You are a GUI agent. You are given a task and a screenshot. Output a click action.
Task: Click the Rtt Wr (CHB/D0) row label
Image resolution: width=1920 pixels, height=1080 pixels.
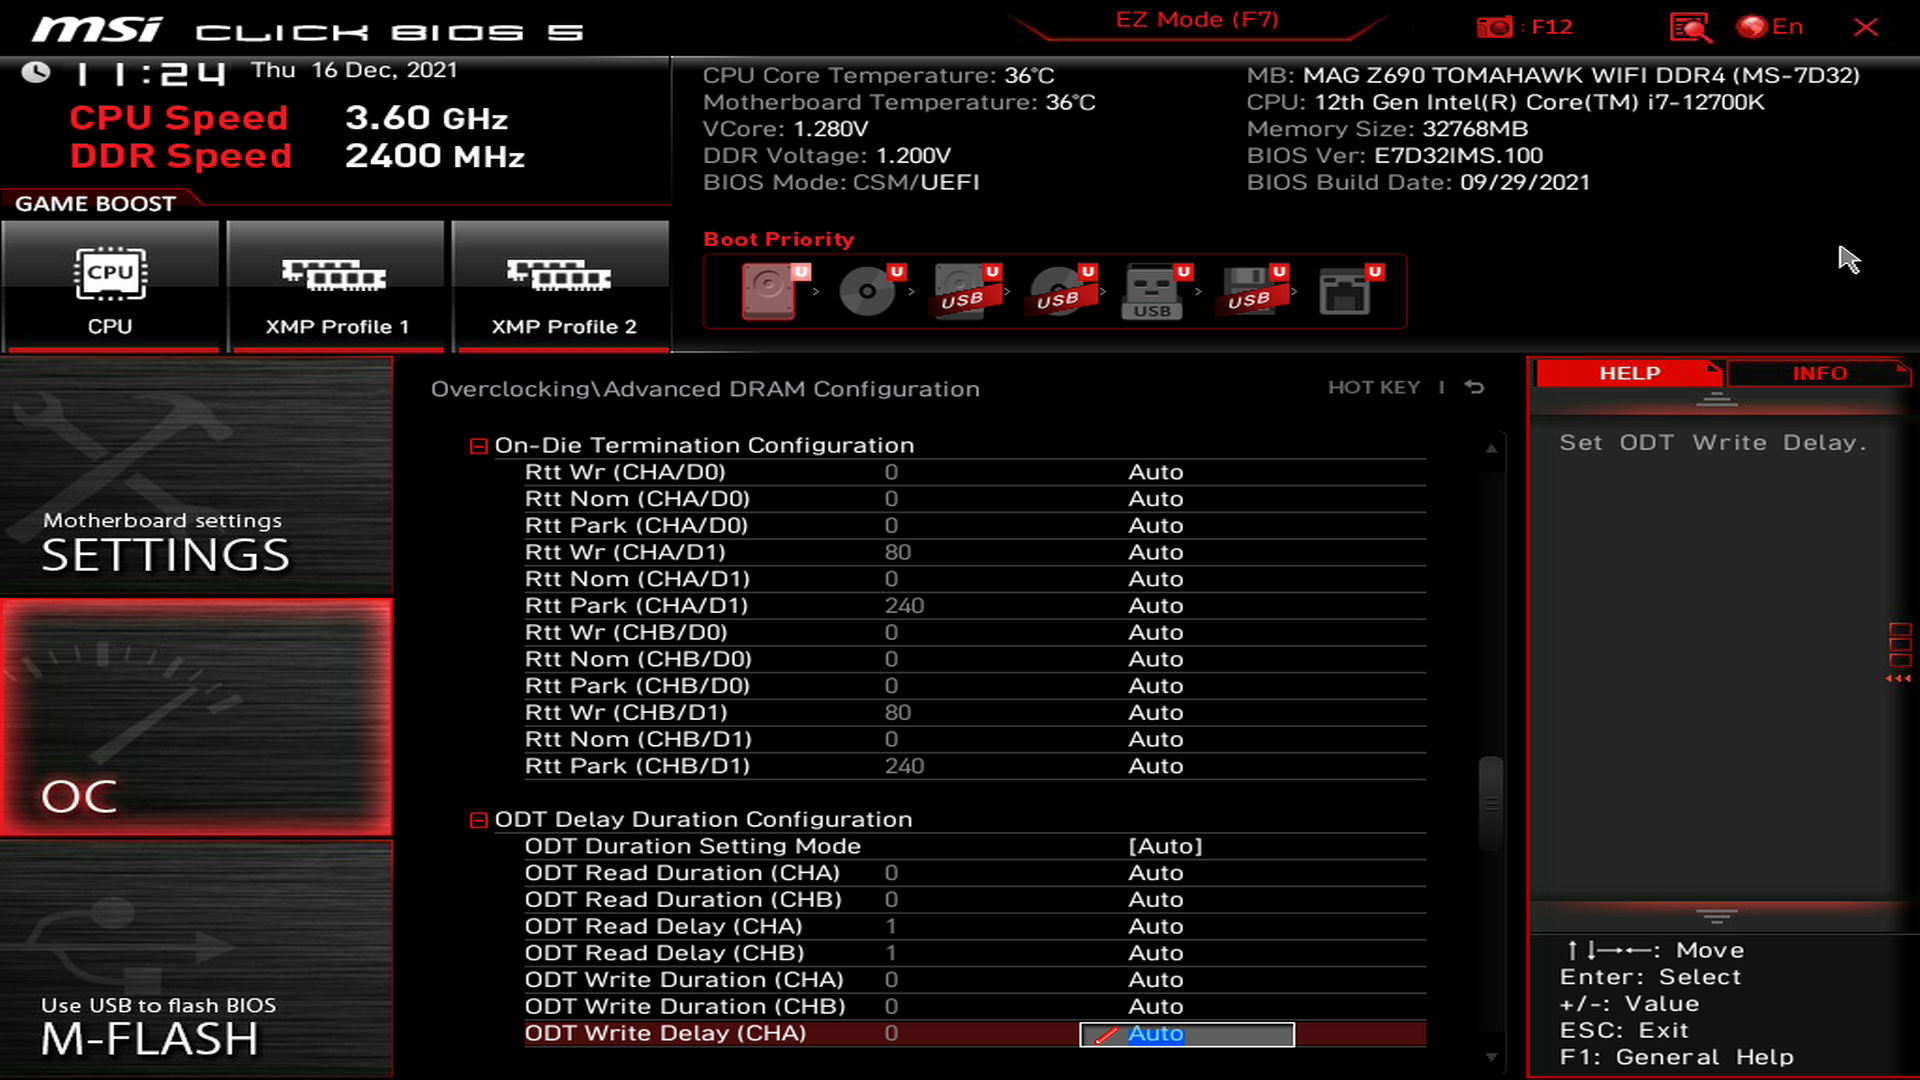tap(626, 633)
